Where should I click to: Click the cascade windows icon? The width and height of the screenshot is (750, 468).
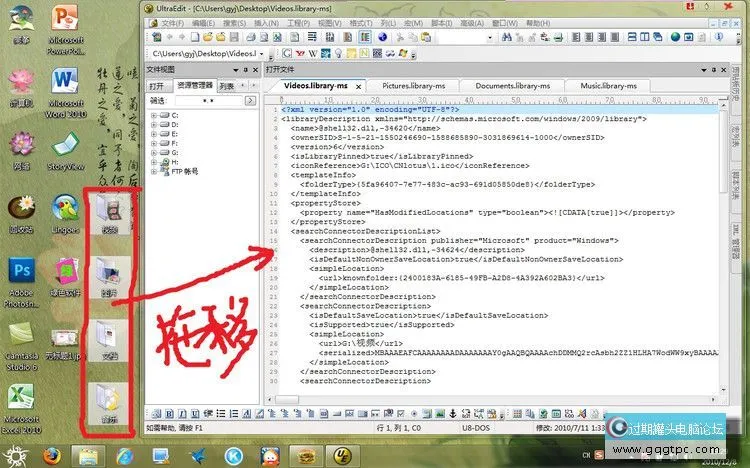[658, 37]
